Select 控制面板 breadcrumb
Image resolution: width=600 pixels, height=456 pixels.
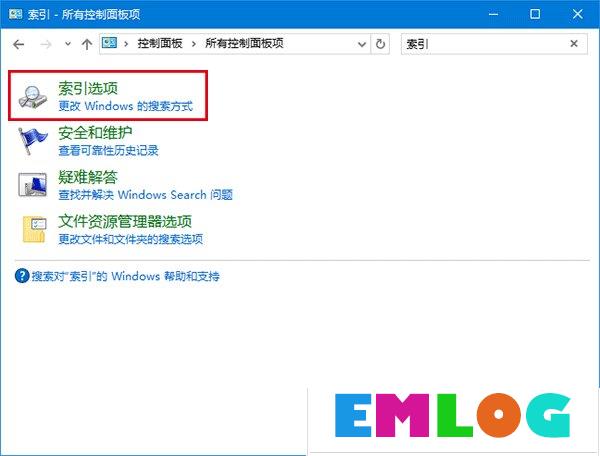click(x=160, y=43)
